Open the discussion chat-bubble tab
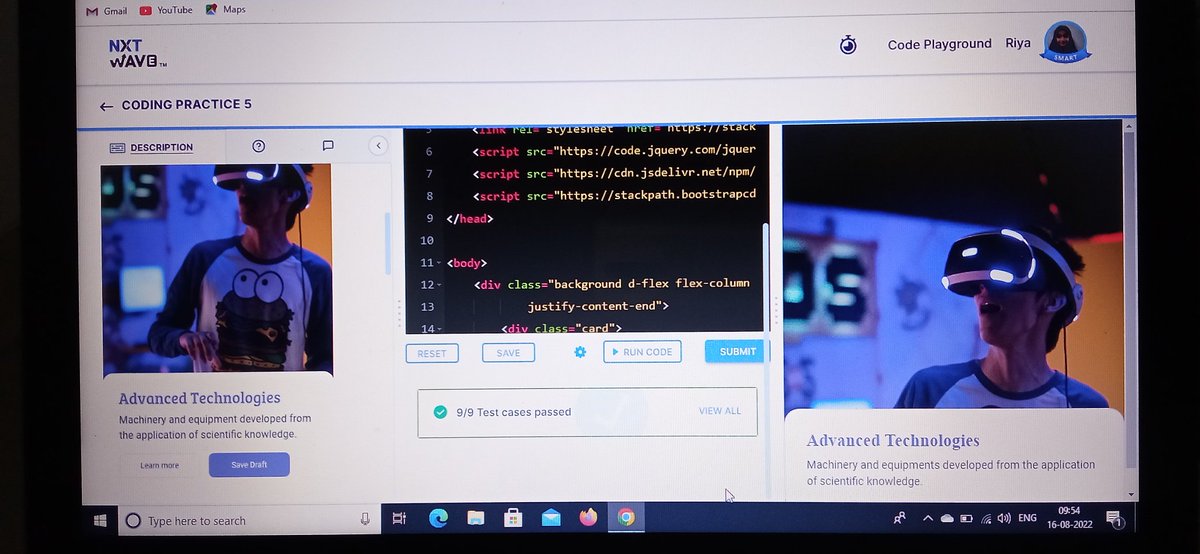Viewport: 1200px width, 554px height. pyautogui.click(x=328, y=146)
